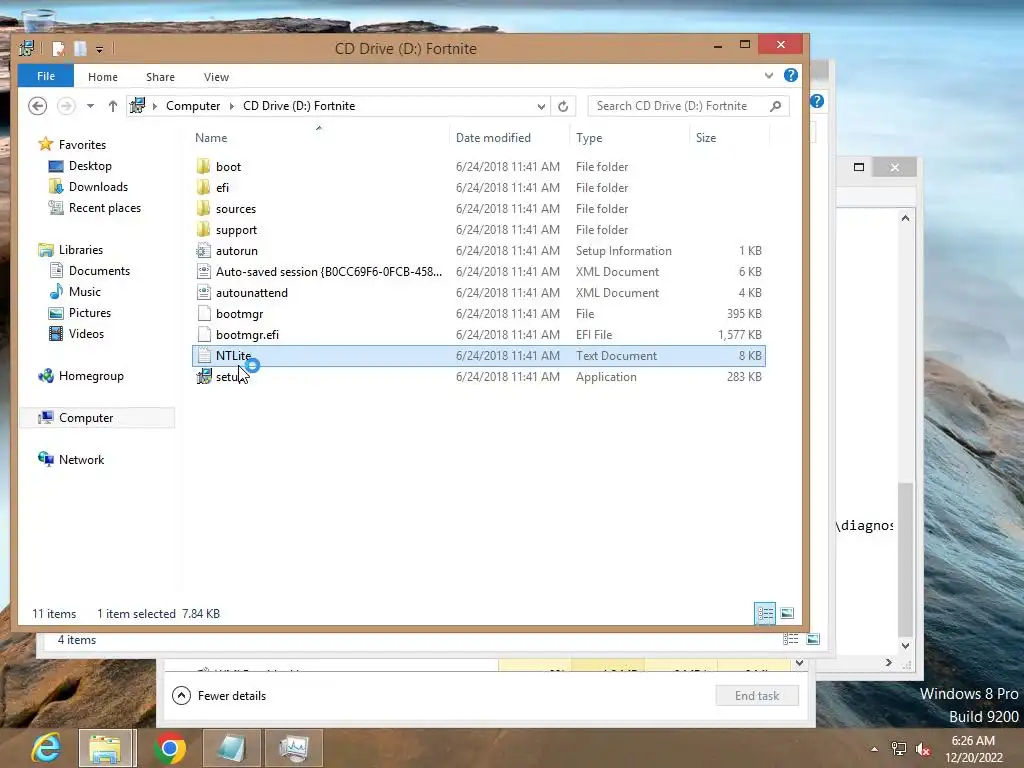Open Task Manager from the taskbar

[294, 748]
